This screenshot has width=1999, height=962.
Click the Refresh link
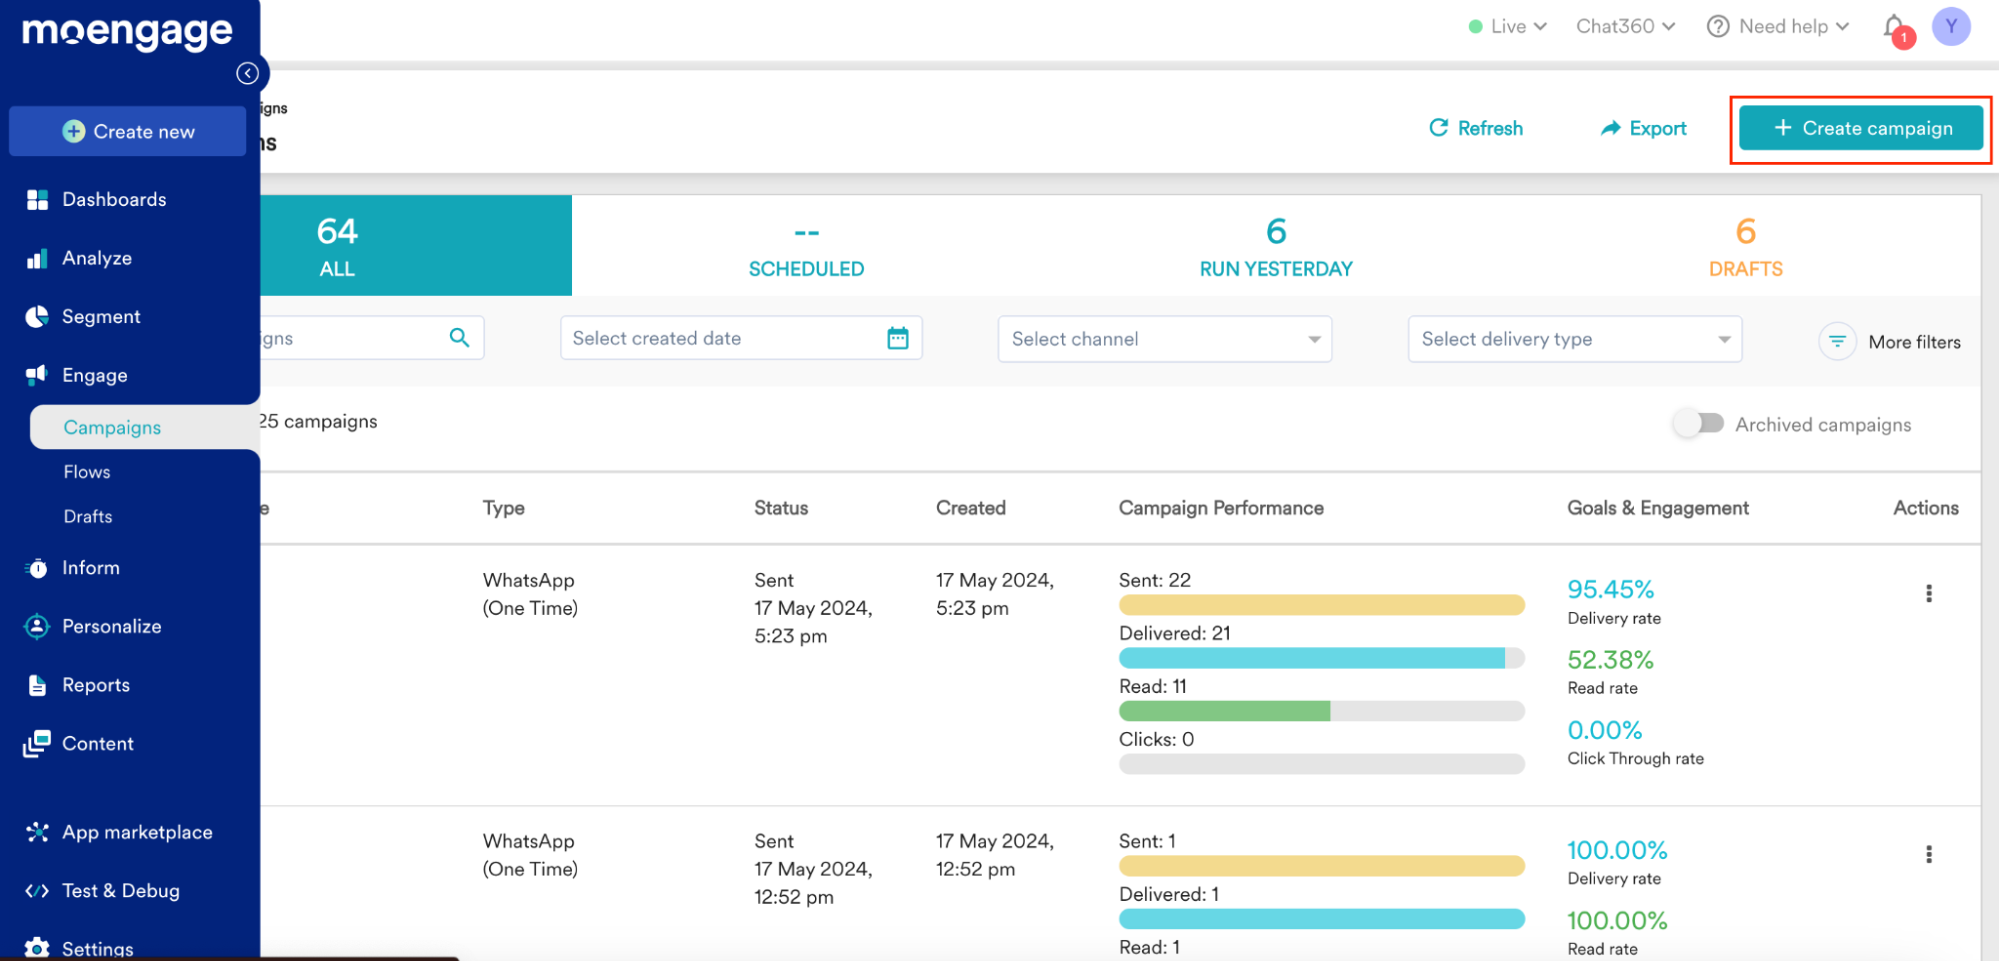pos(1476,128)
